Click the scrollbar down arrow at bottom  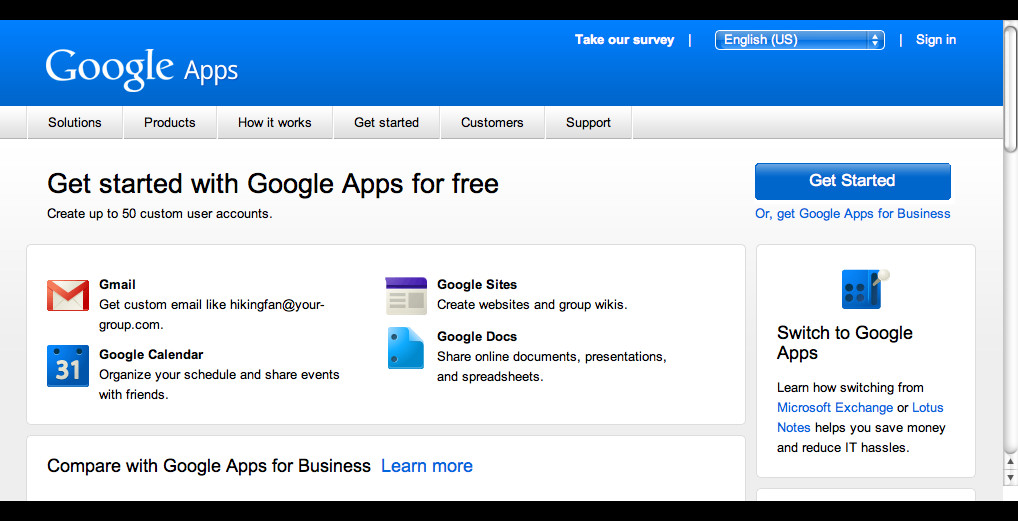[x=1010, y=477]
